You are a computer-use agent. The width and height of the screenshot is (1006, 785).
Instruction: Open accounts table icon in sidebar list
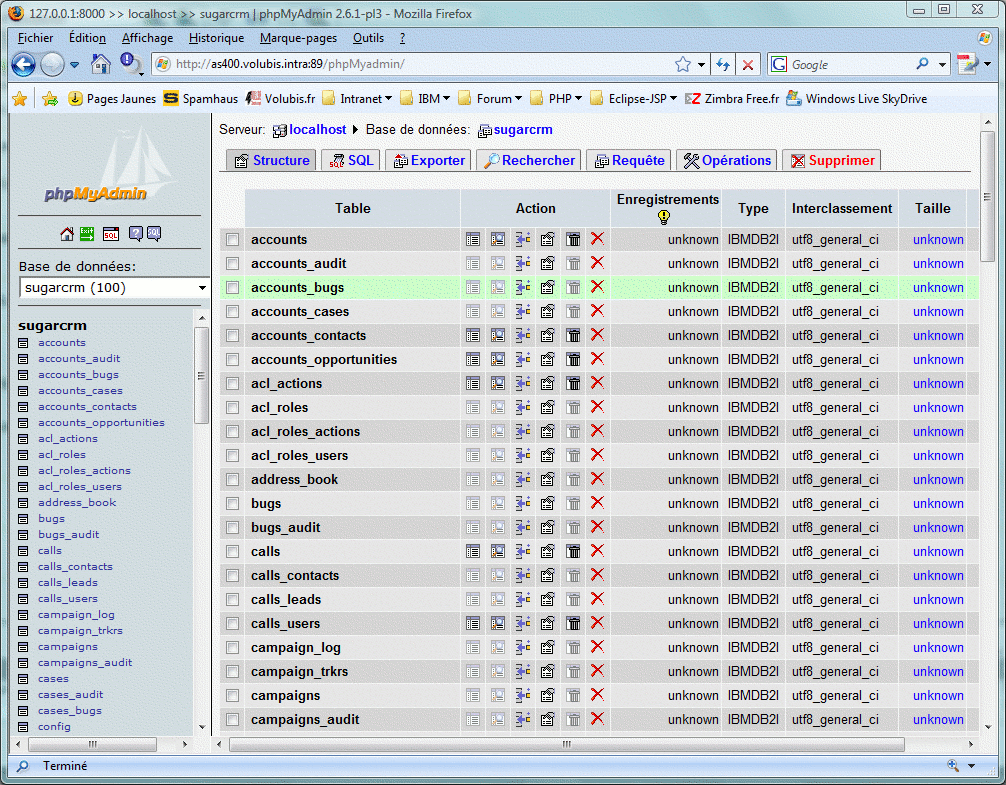coord(23,343)
